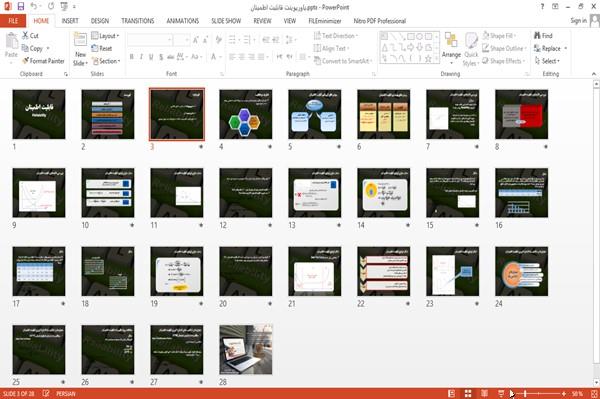
Task: Expand the Text Direction dropdown
Action: click(x=336, y=36)
